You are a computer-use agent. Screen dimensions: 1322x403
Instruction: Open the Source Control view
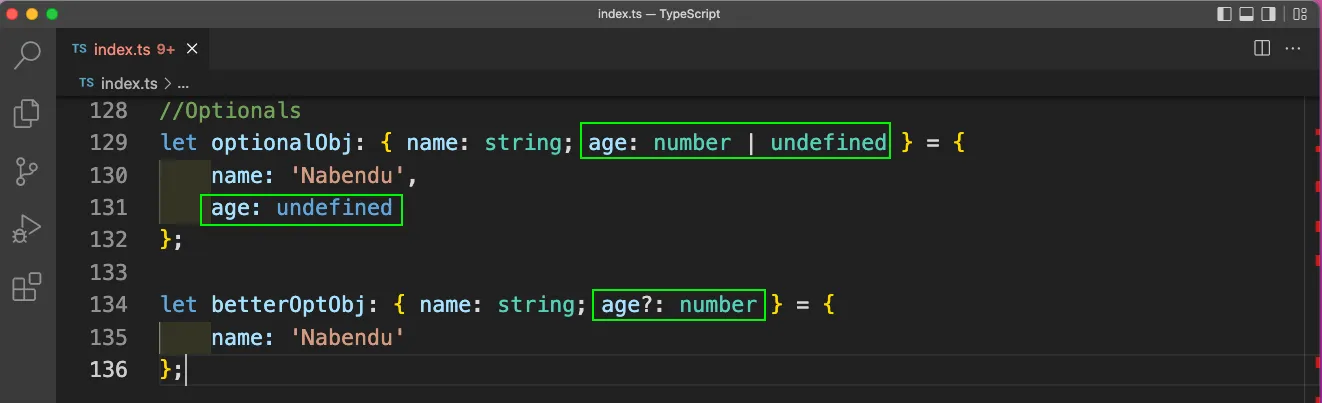(27, 171)
